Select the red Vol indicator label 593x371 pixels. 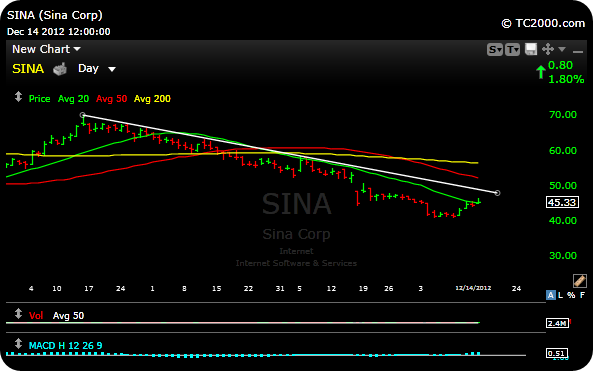pyautogui.click(x=36, y=315)
